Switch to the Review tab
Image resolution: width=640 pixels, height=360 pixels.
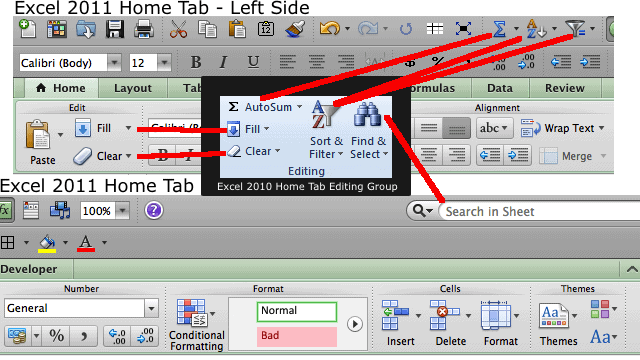coord(565,88)
